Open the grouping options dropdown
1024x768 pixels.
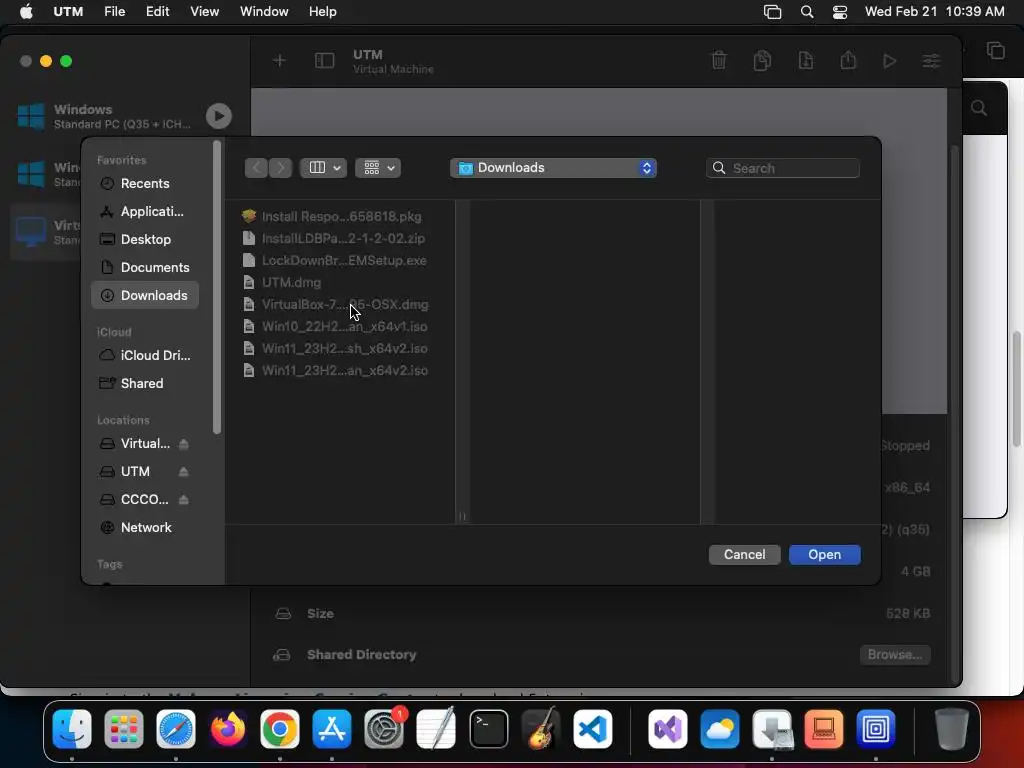pos(378,168)
